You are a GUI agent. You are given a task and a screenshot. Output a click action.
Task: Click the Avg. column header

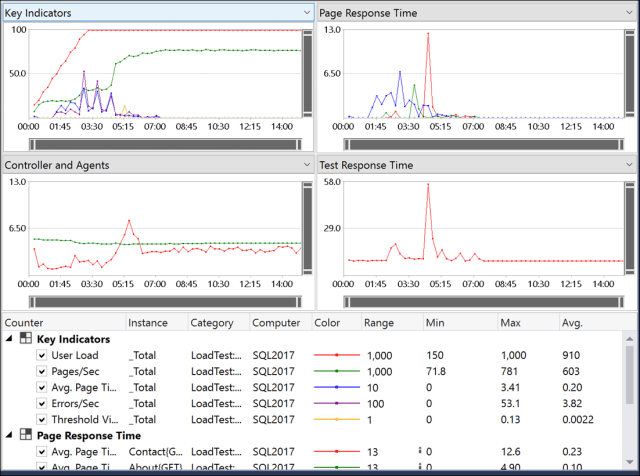[590, 323]
